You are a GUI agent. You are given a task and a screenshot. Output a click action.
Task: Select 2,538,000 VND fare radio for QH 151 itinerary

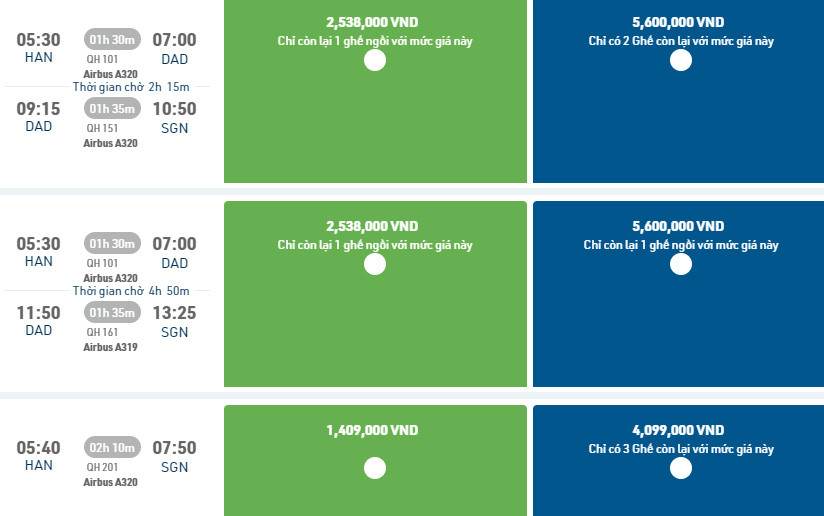tap(375, 60)
